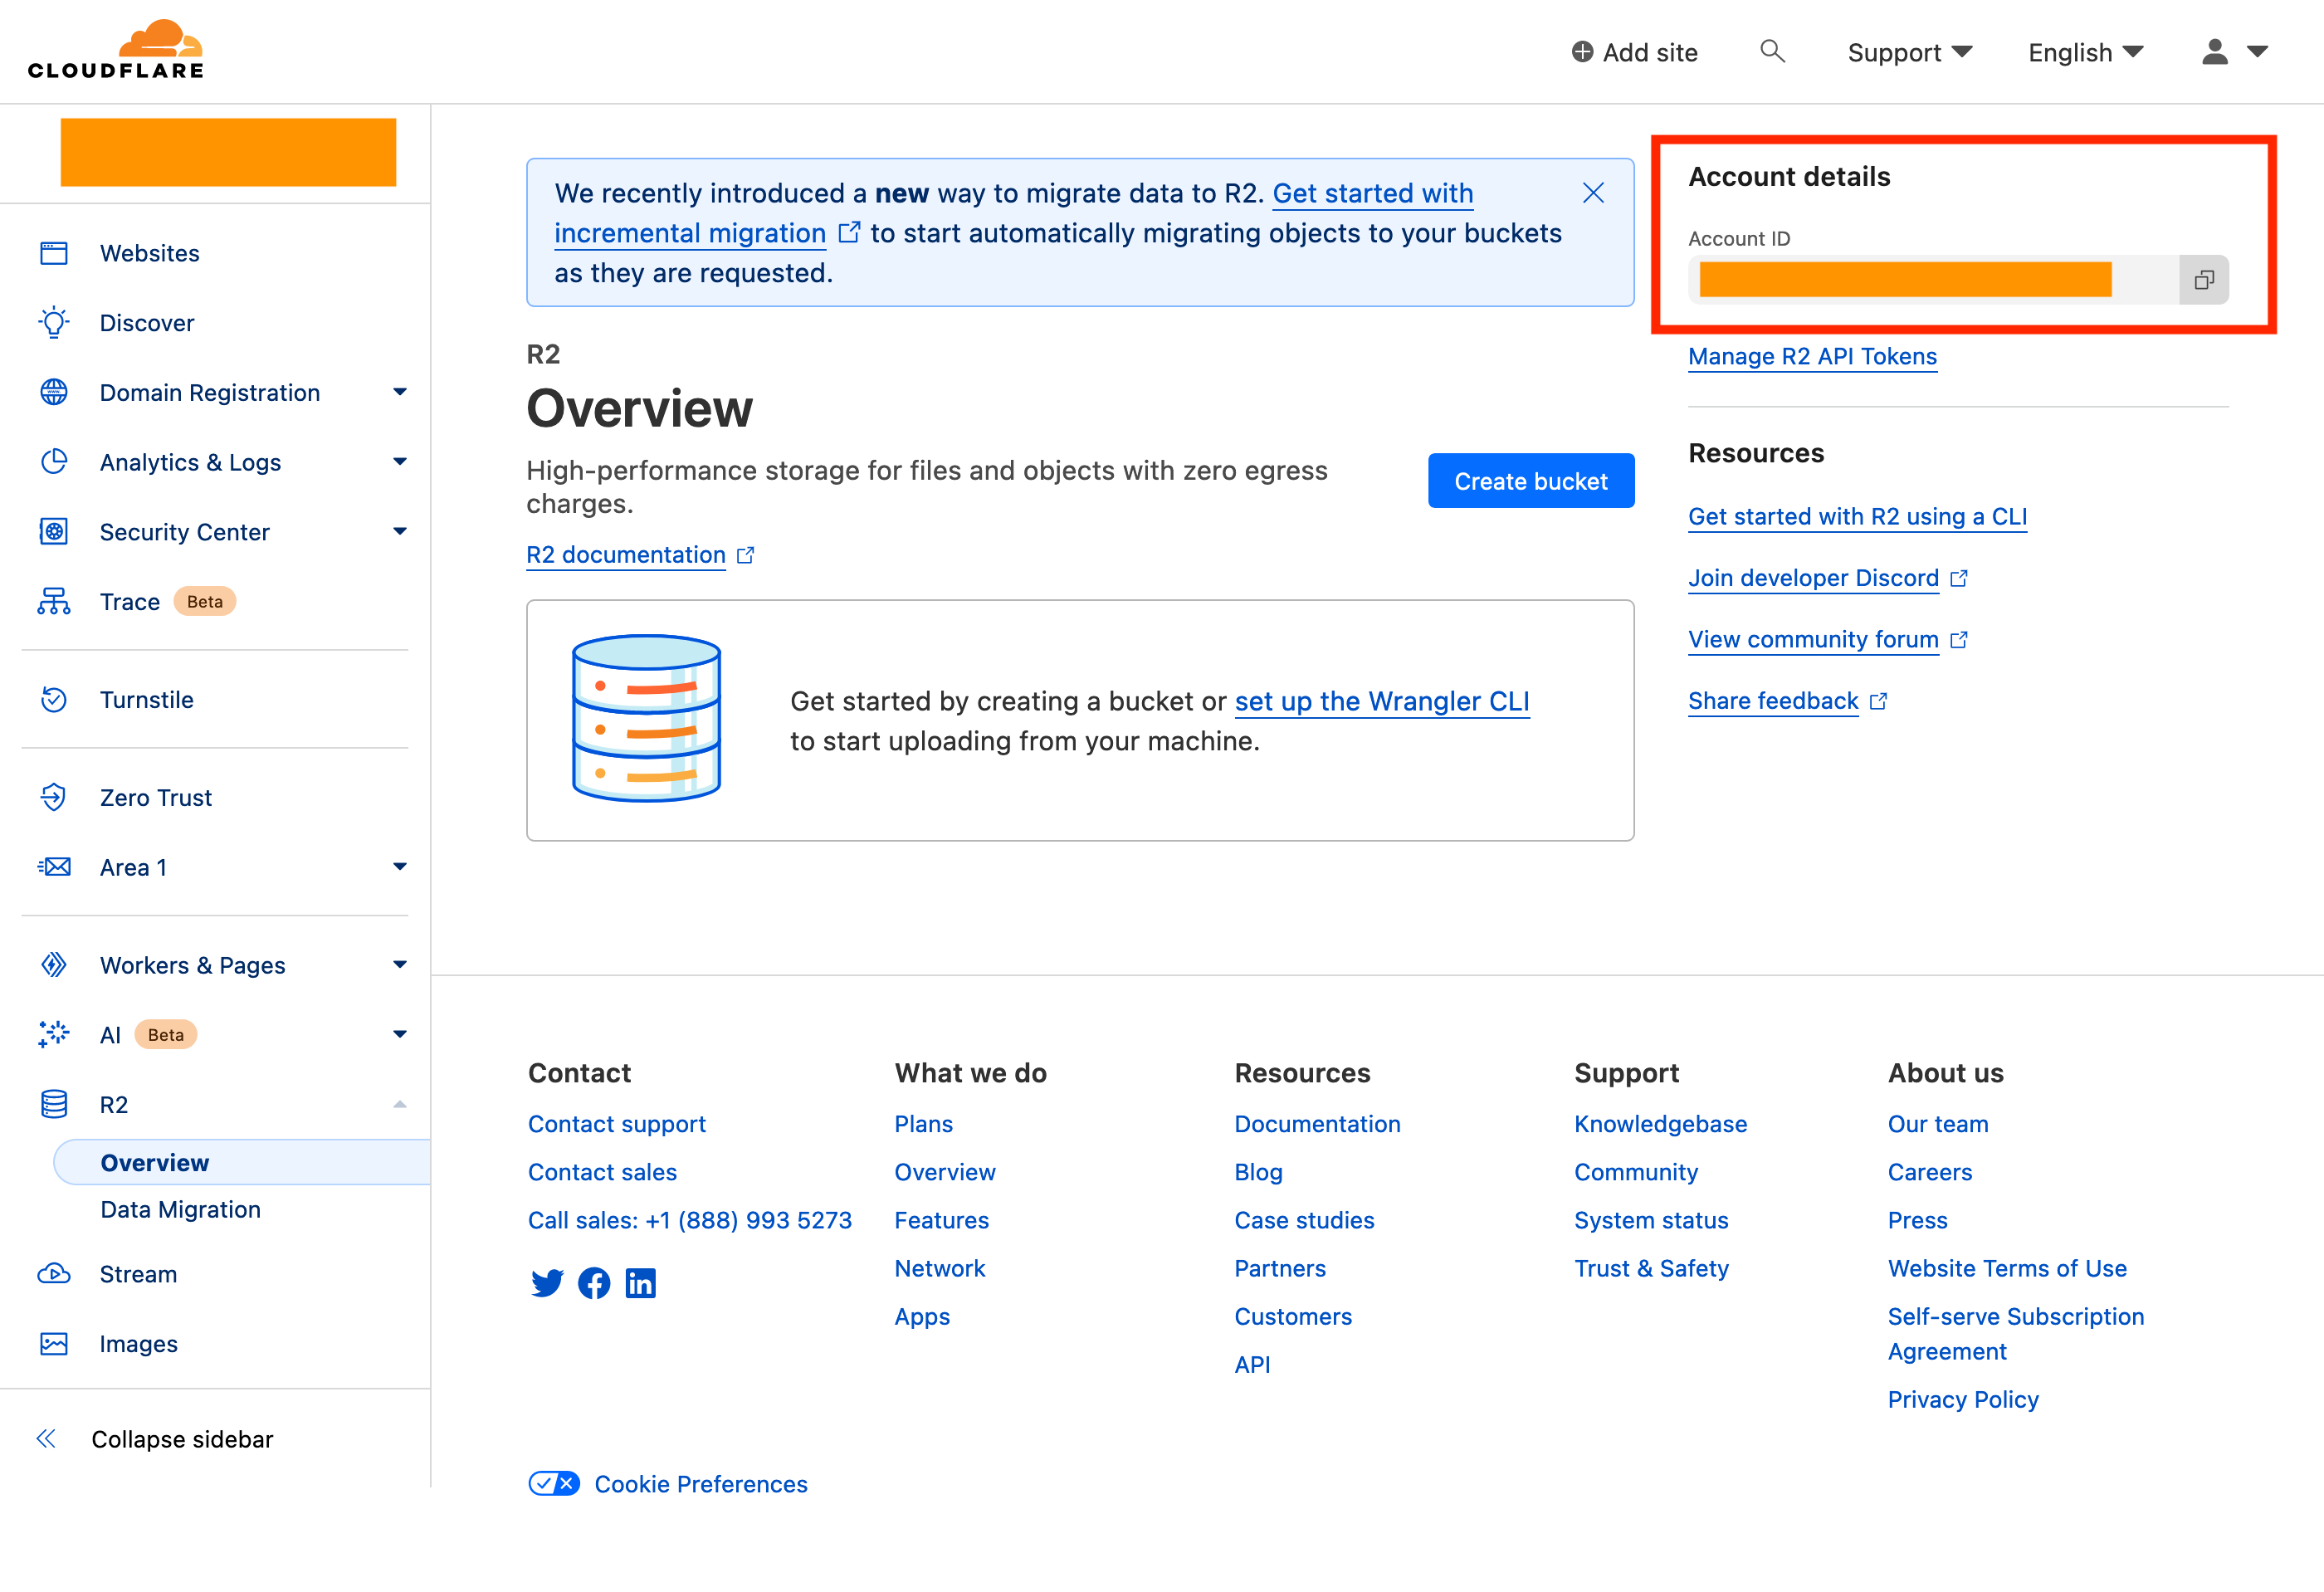The image size is (2324, 1592).
Task: Toggle the Cookie Preferences switch
Action: (553, 1483)
